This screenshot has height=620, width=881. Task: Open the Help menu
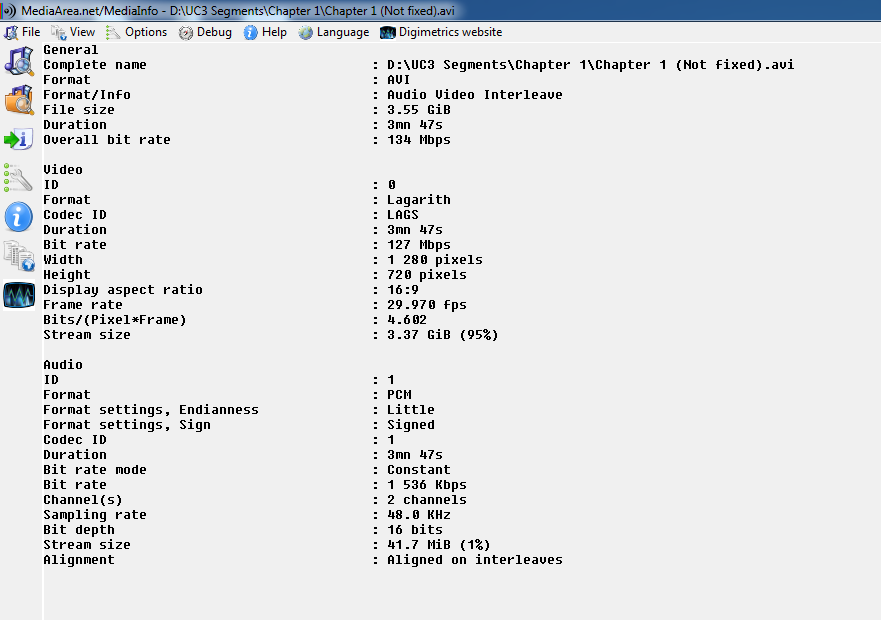coord(266,32)
